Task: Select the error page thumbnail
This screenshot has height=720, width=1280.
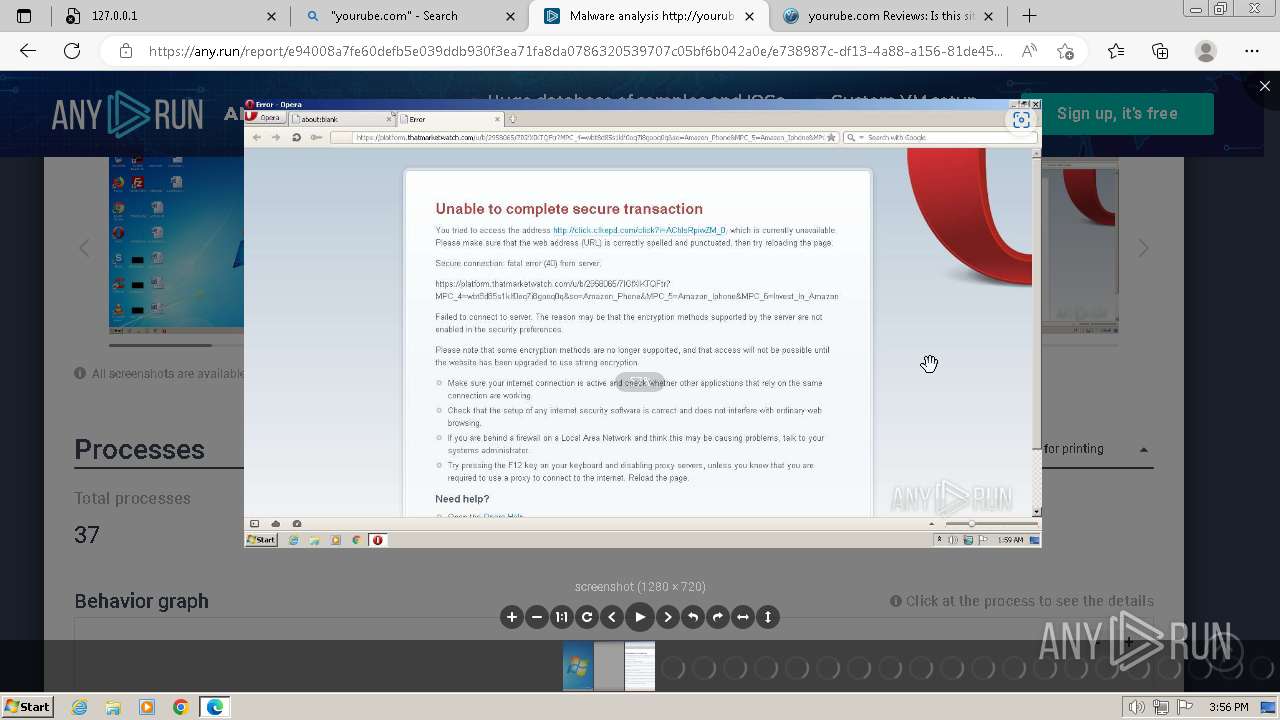Action: 640,666
